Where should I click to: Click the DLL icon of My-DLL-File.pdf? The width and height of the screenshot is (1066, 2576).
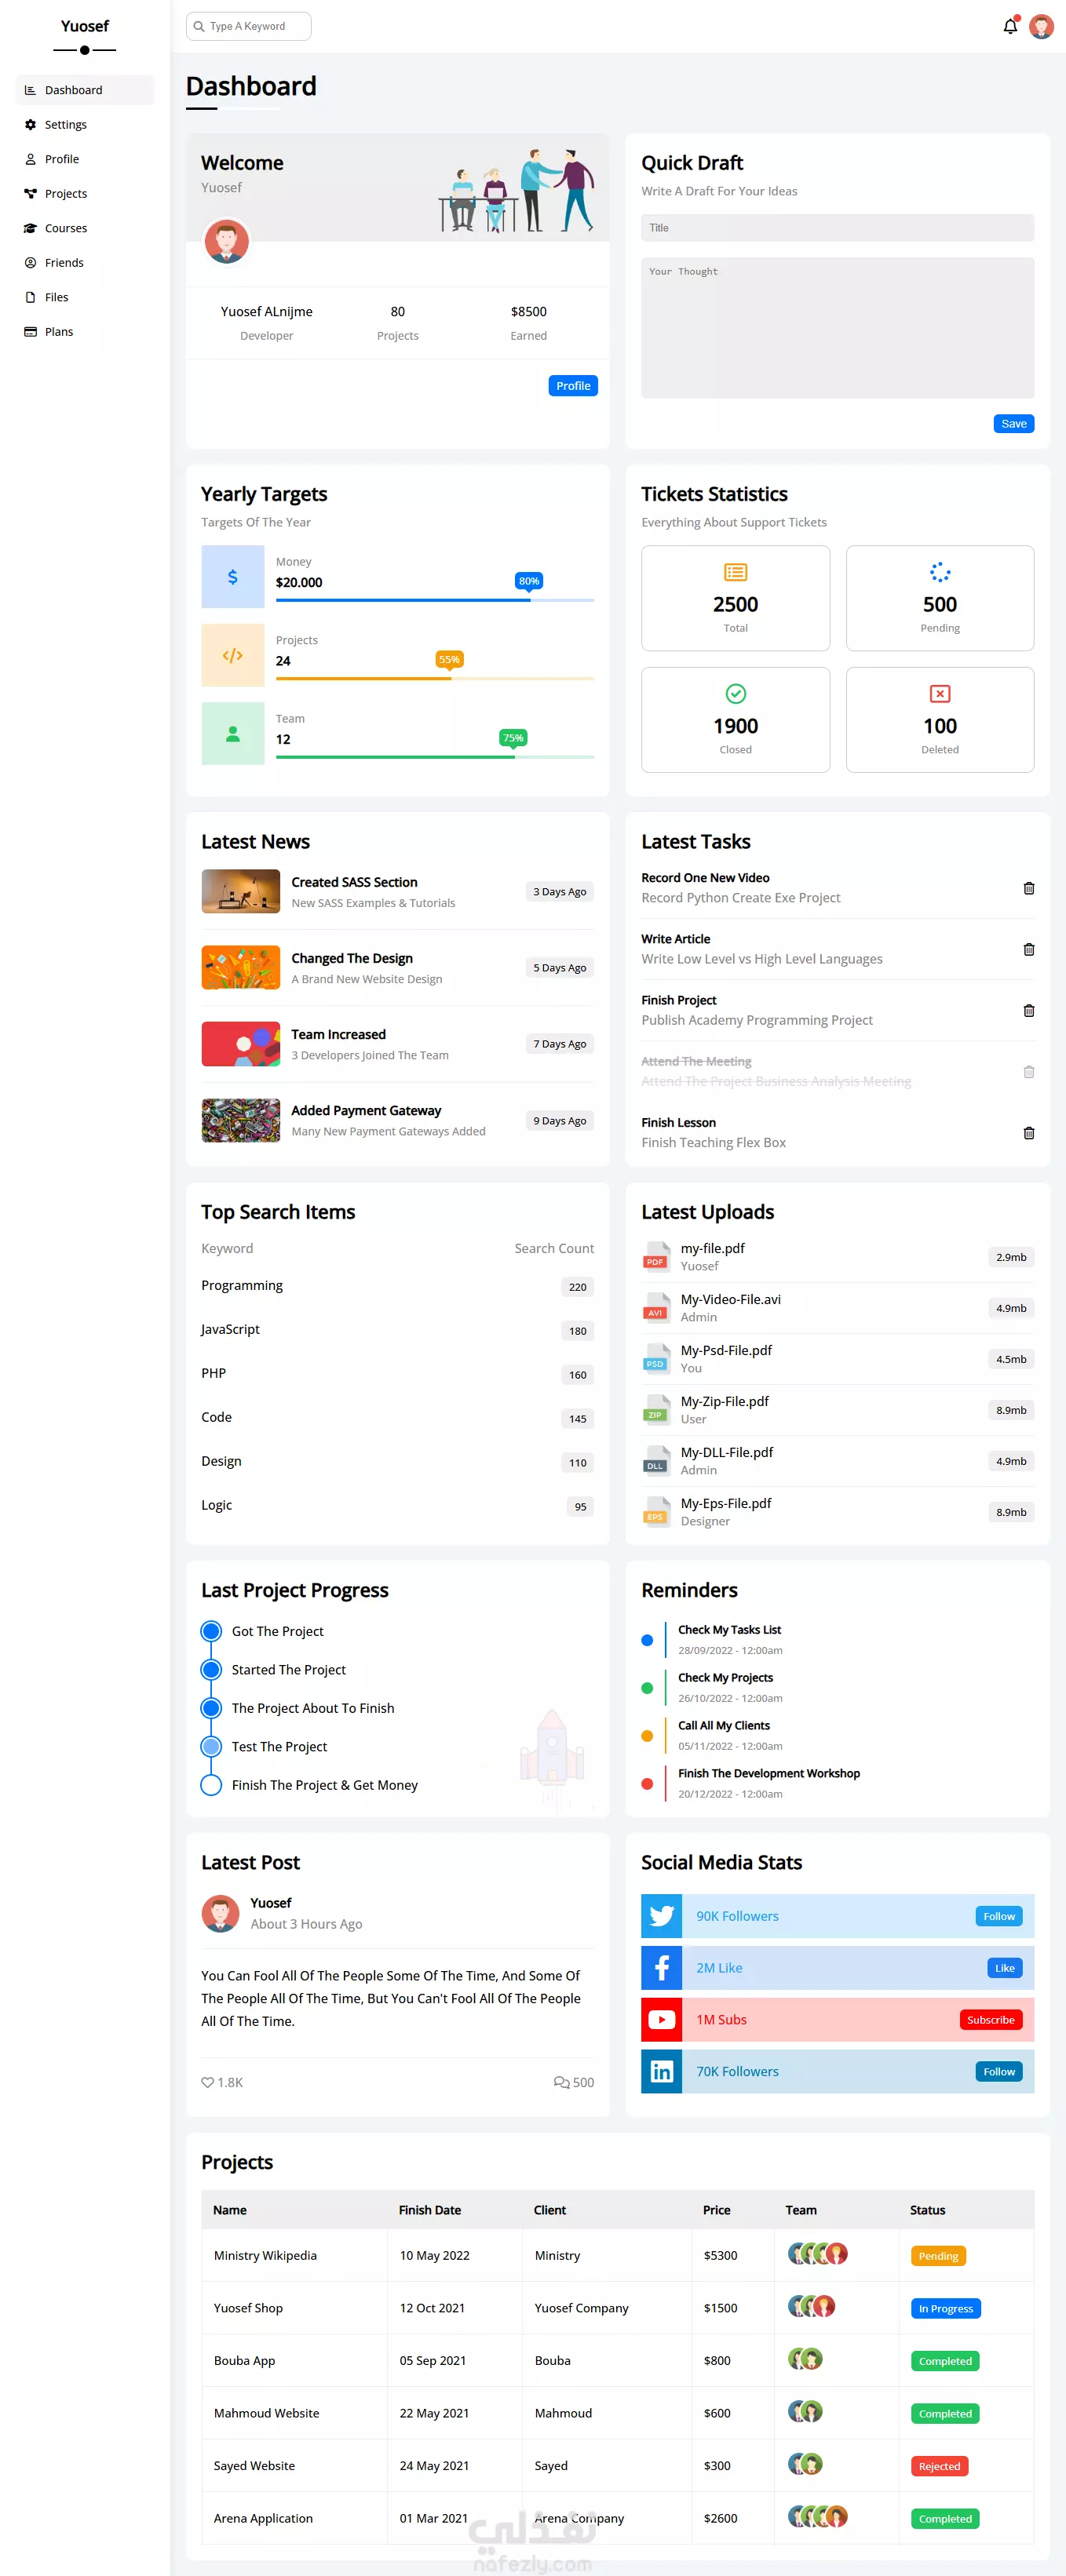[x=656, y=1460]
